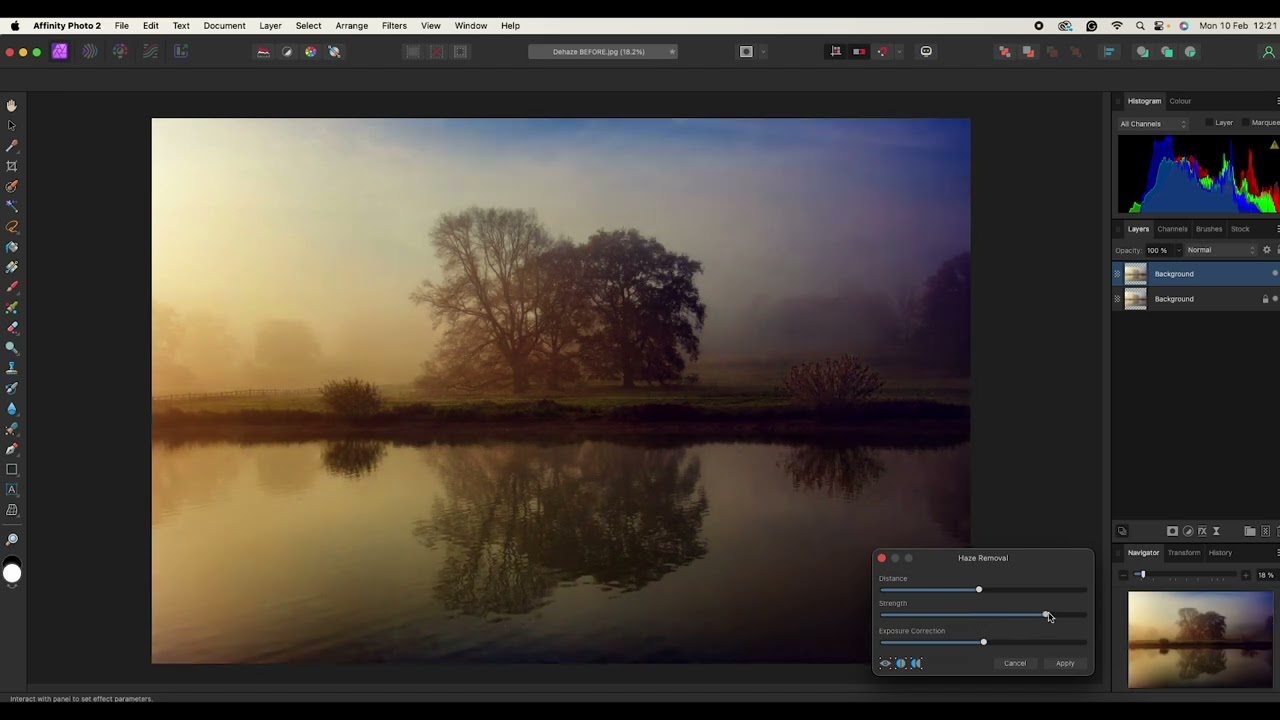Toggle the Layer checkbox in Histogram
The height and width of the screenshot is (720, 1280).
tap(1208, 123)
